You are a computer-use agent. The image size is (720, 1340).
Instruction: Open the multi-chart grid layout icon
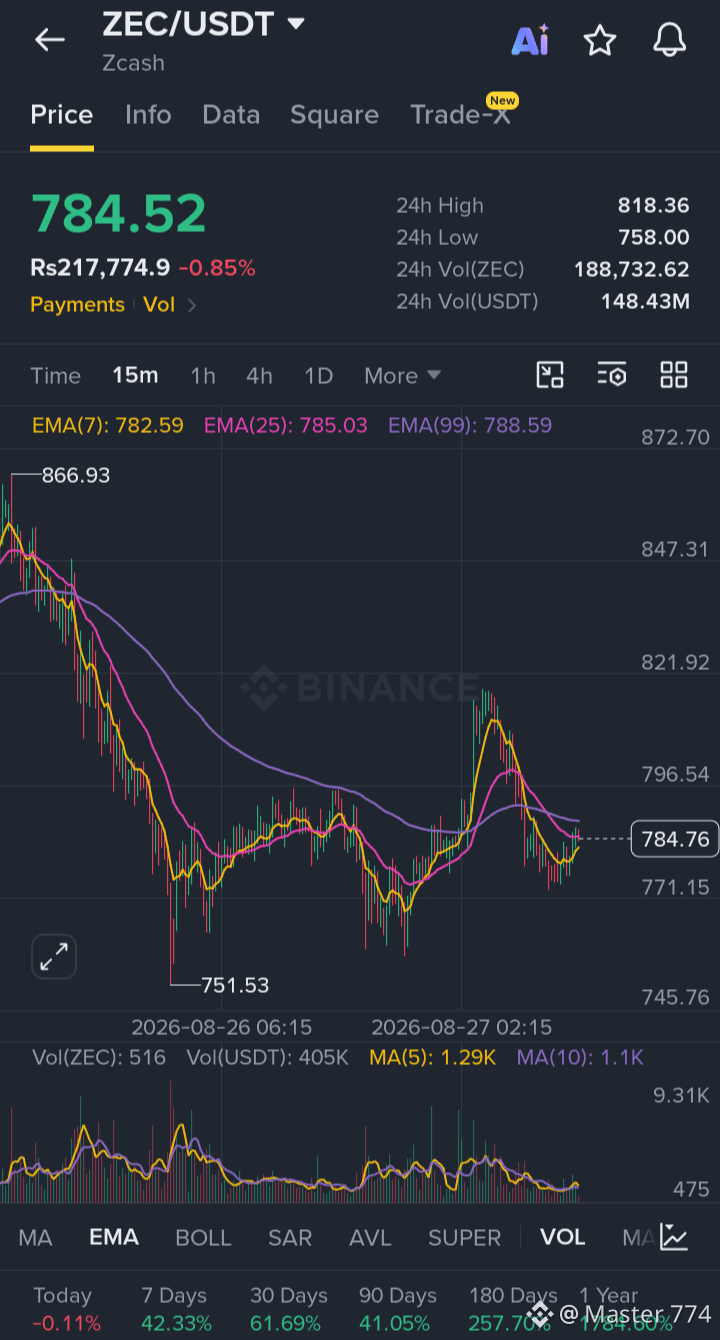click(x=674, y=375)
